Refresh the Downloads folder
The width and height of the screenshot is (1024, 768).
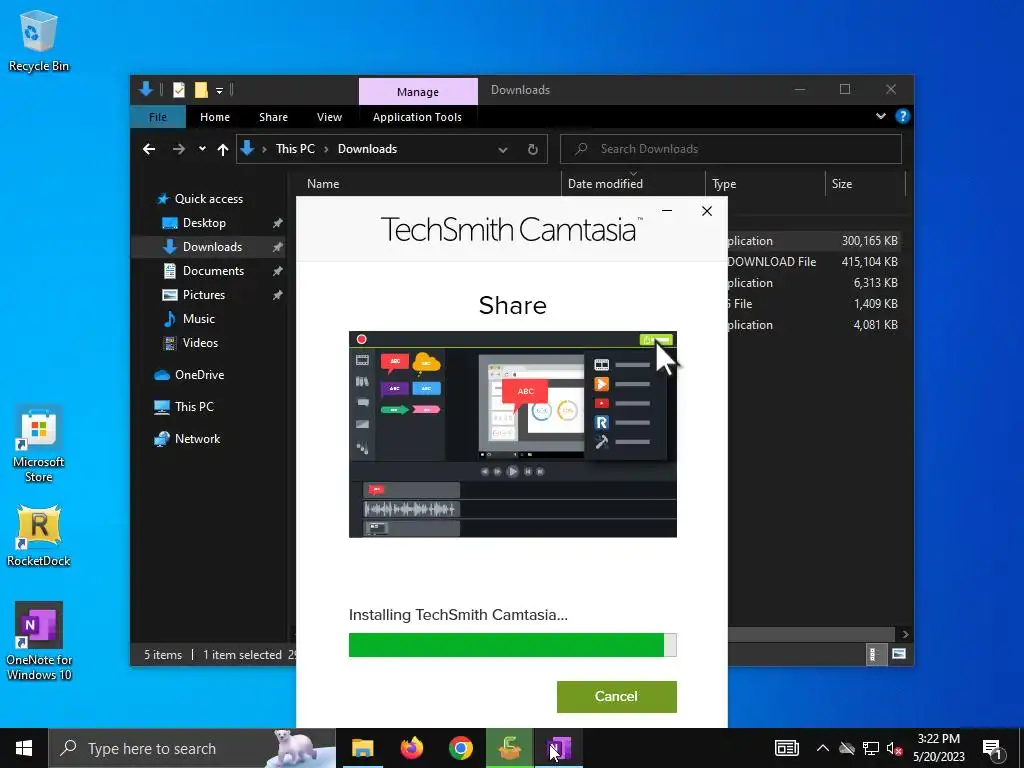click(x=532, y=150)
